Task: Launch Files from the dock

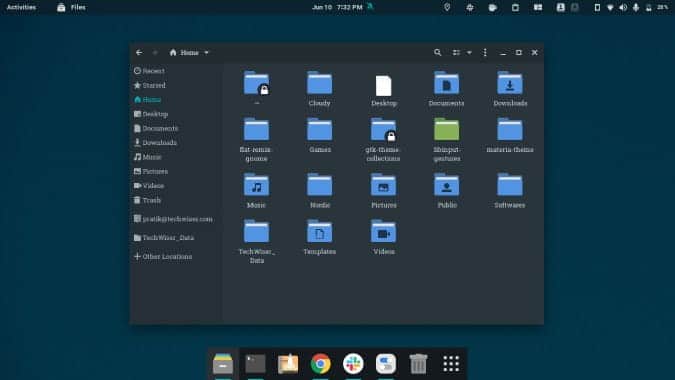Action: tap(223, 364)
